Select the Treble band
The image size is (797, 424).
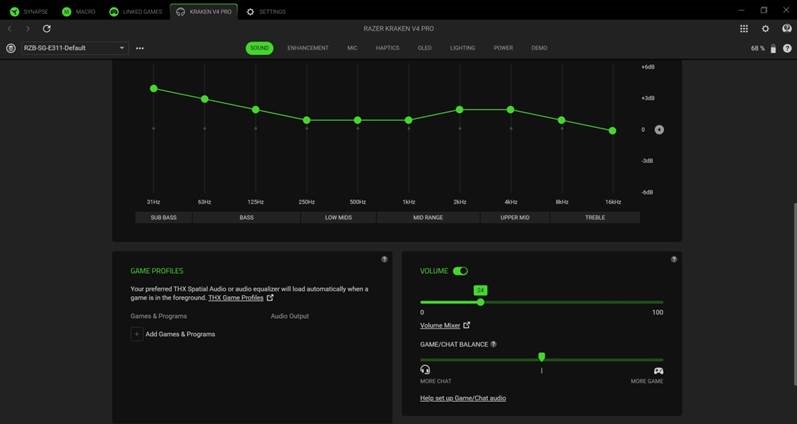pos(595,218)
